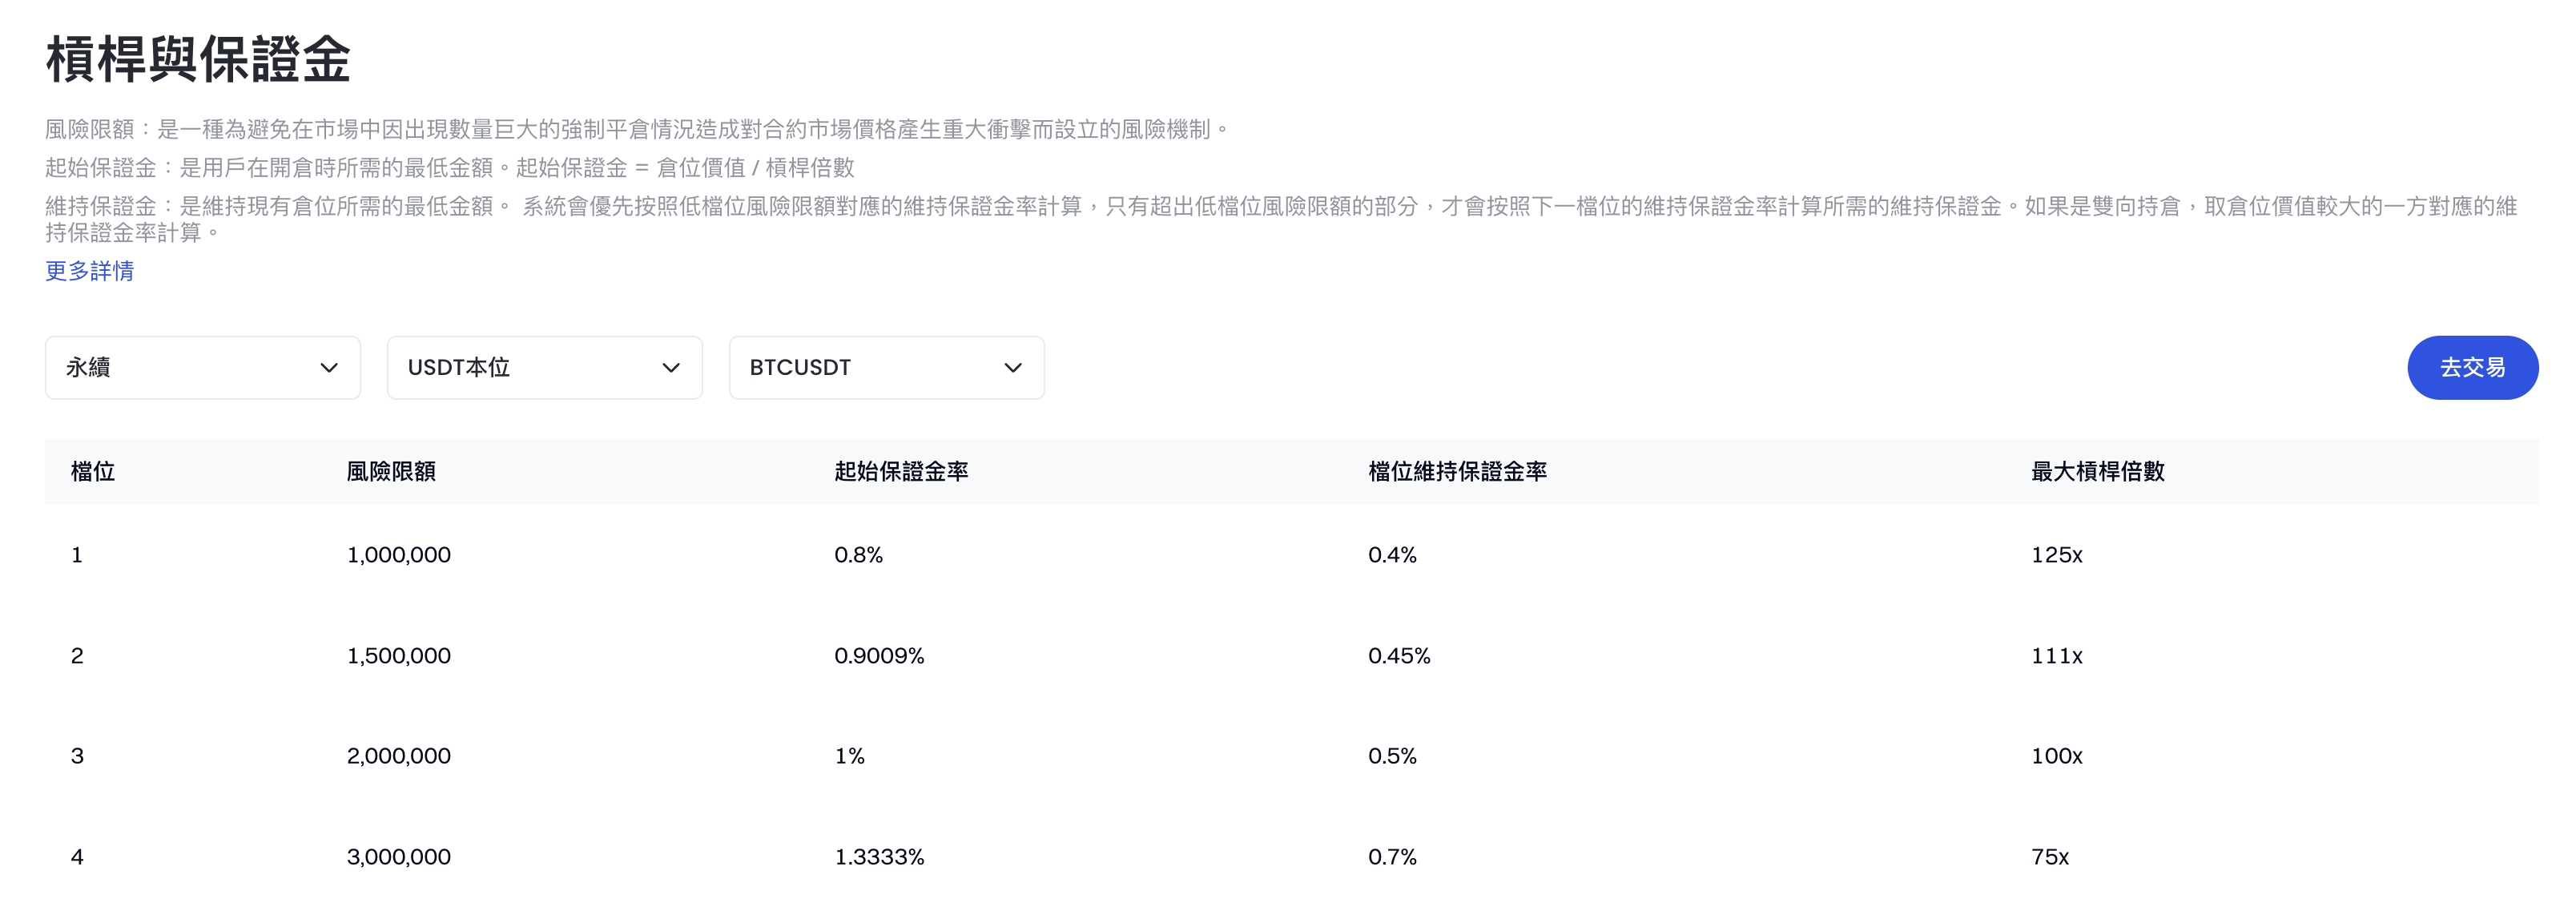The image size is (2576, 915).
Task: Click the chevron arrow in the USDT本位 selector
Action: (x=671, y=368)
